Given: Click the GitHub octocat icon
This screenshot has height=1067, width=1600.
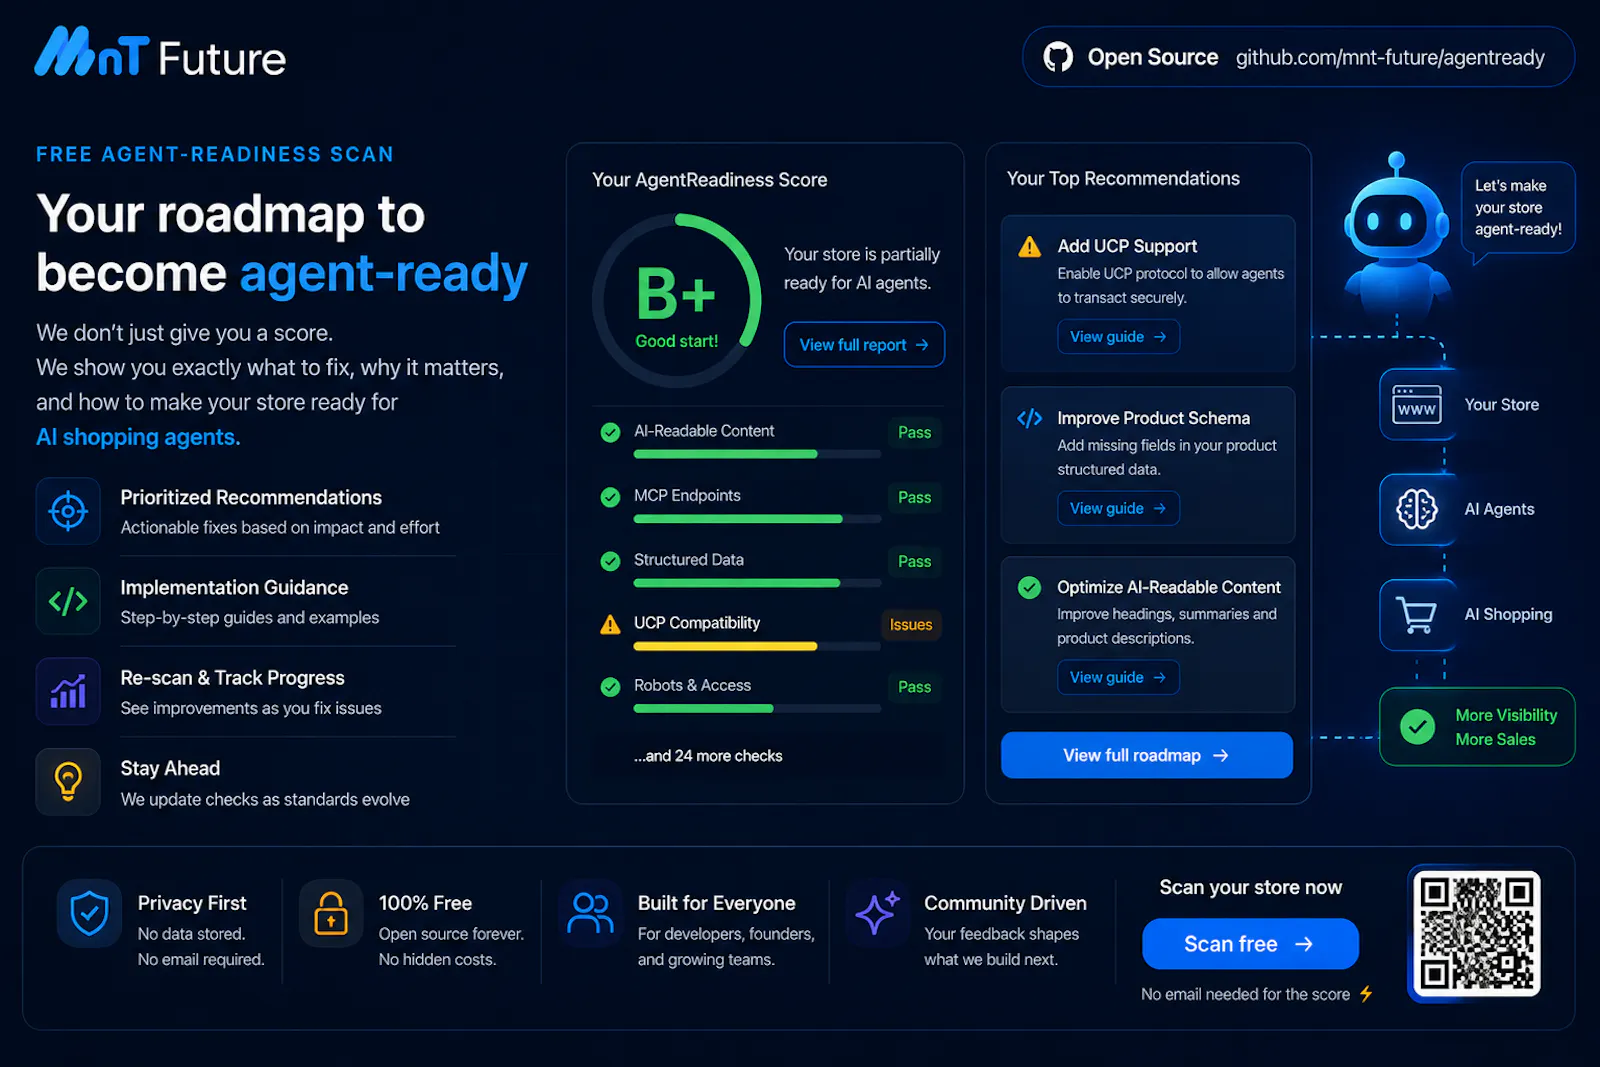Looking at the screenshot, I should 1058,57.
